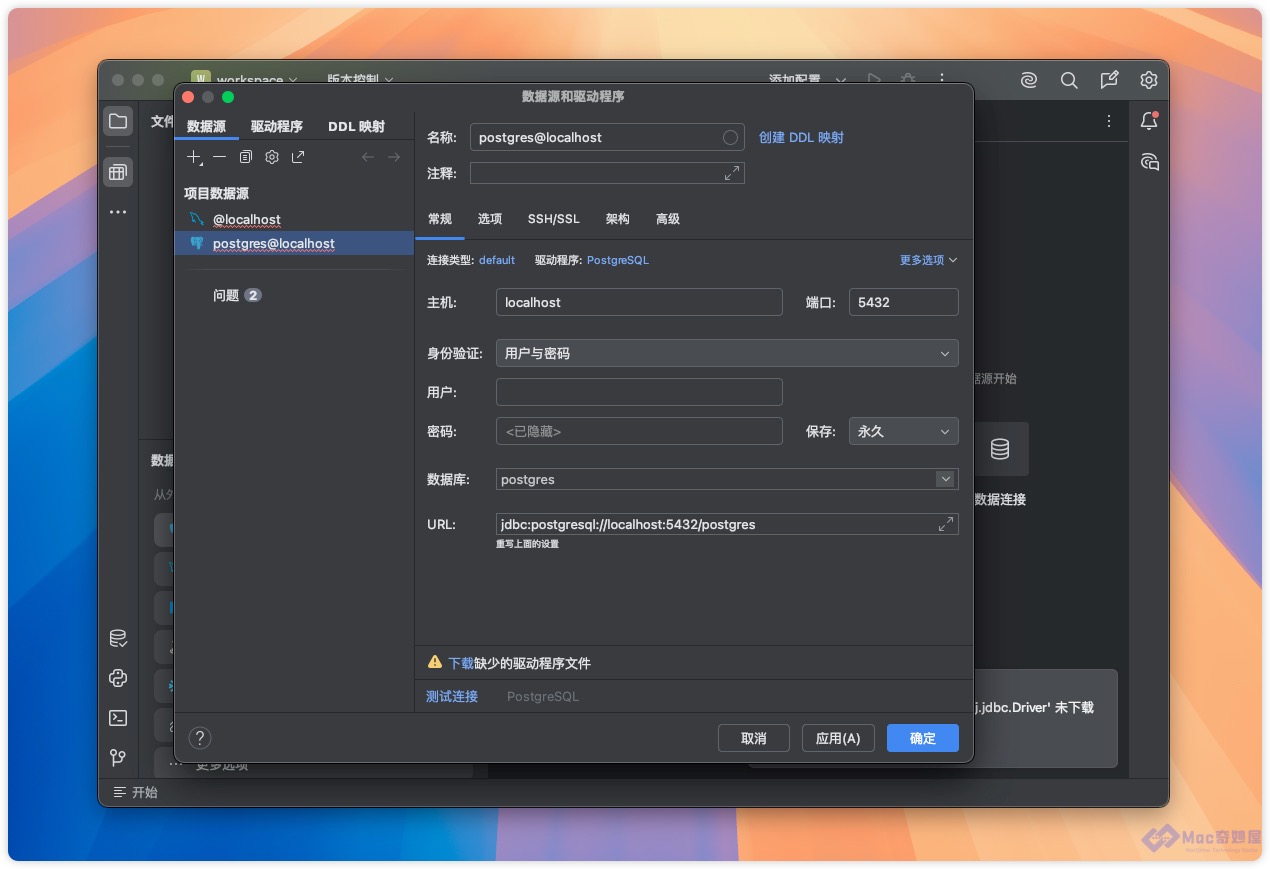
Task: Open the 版本控制 dropdown in title bar
Action: coord(360,79)
